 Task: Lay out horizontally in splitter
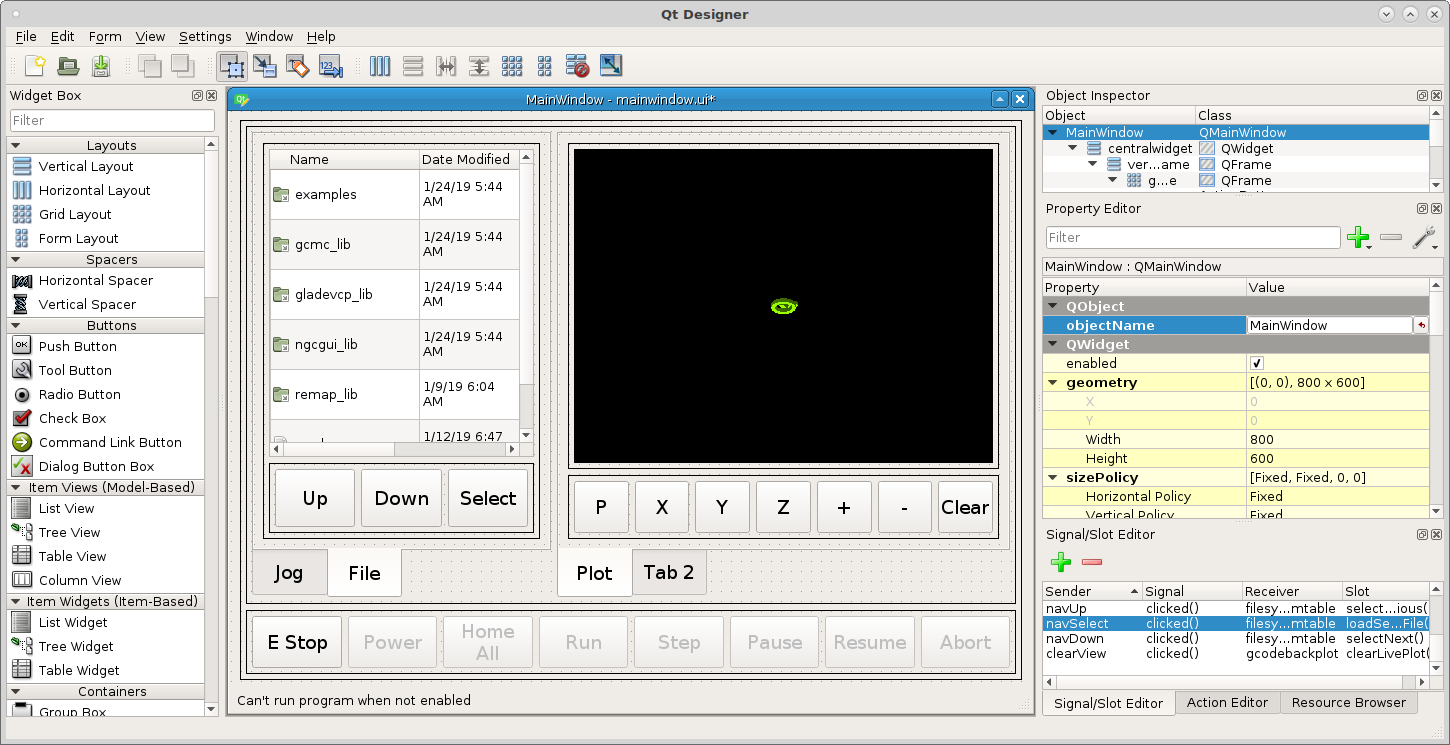tap(446, 66)
